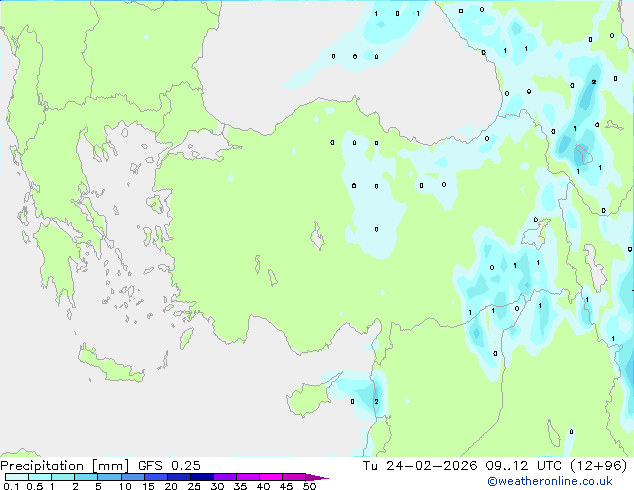Click the 5 mm legend color box

tap(110, 478)
